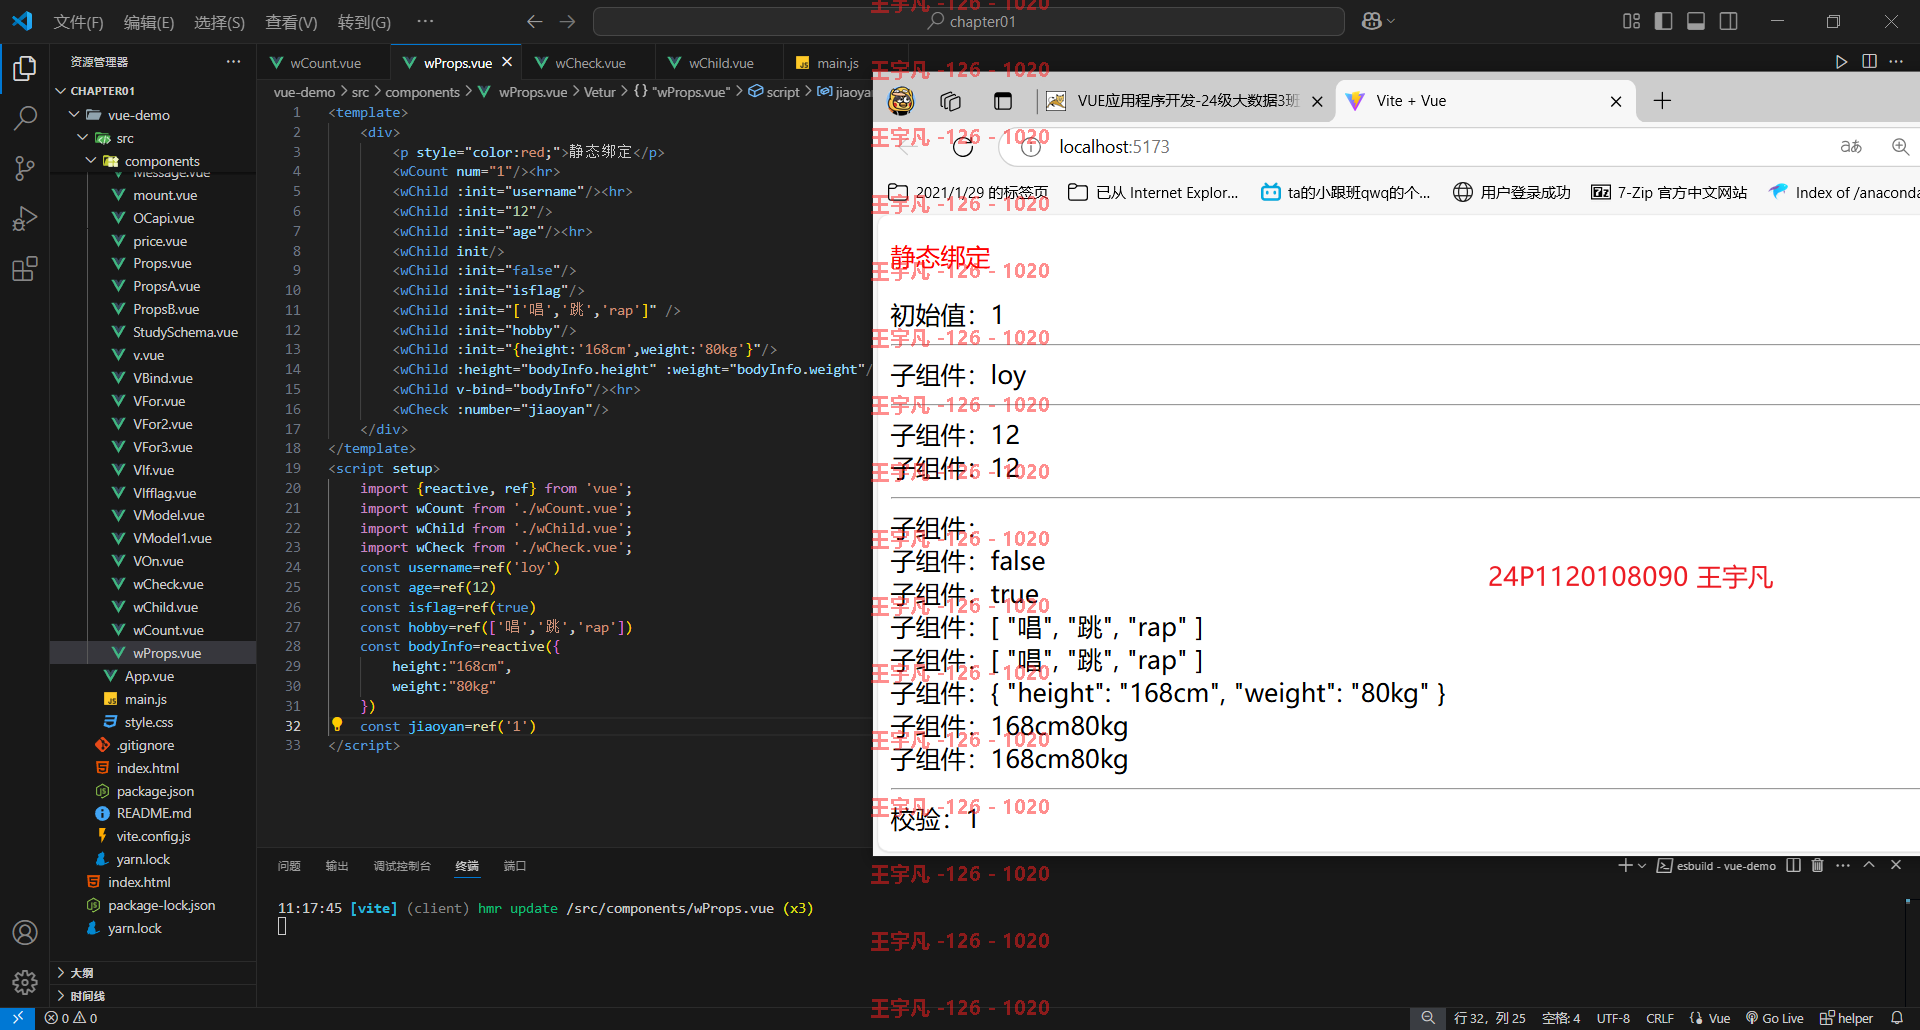
Task: Maximize the terminal panel size
Action: [1869, 865]
